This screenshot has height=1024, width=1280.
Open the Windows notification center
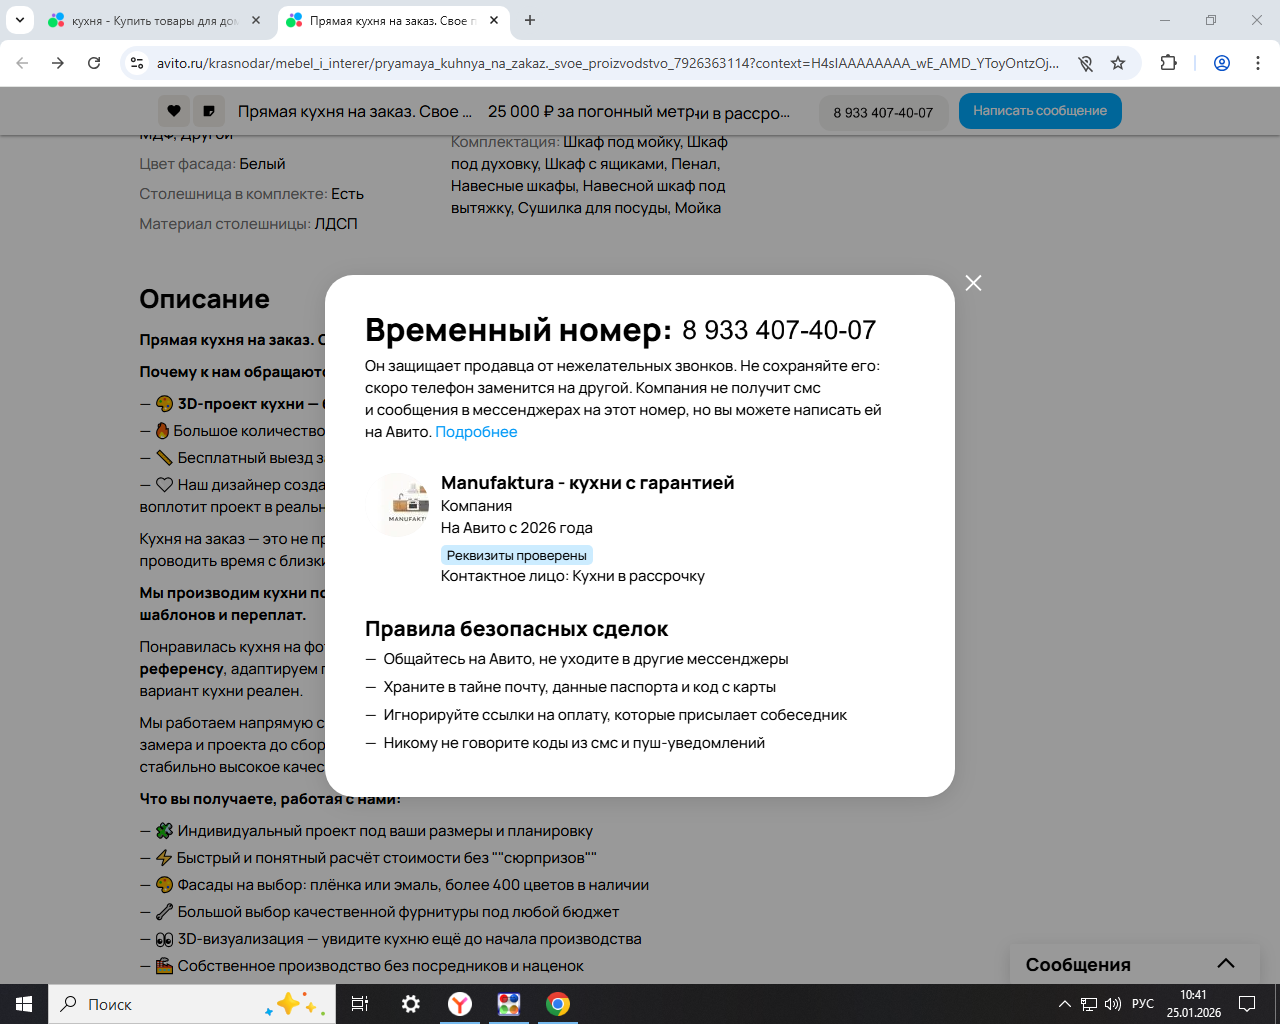[x=1247, y=1004]
